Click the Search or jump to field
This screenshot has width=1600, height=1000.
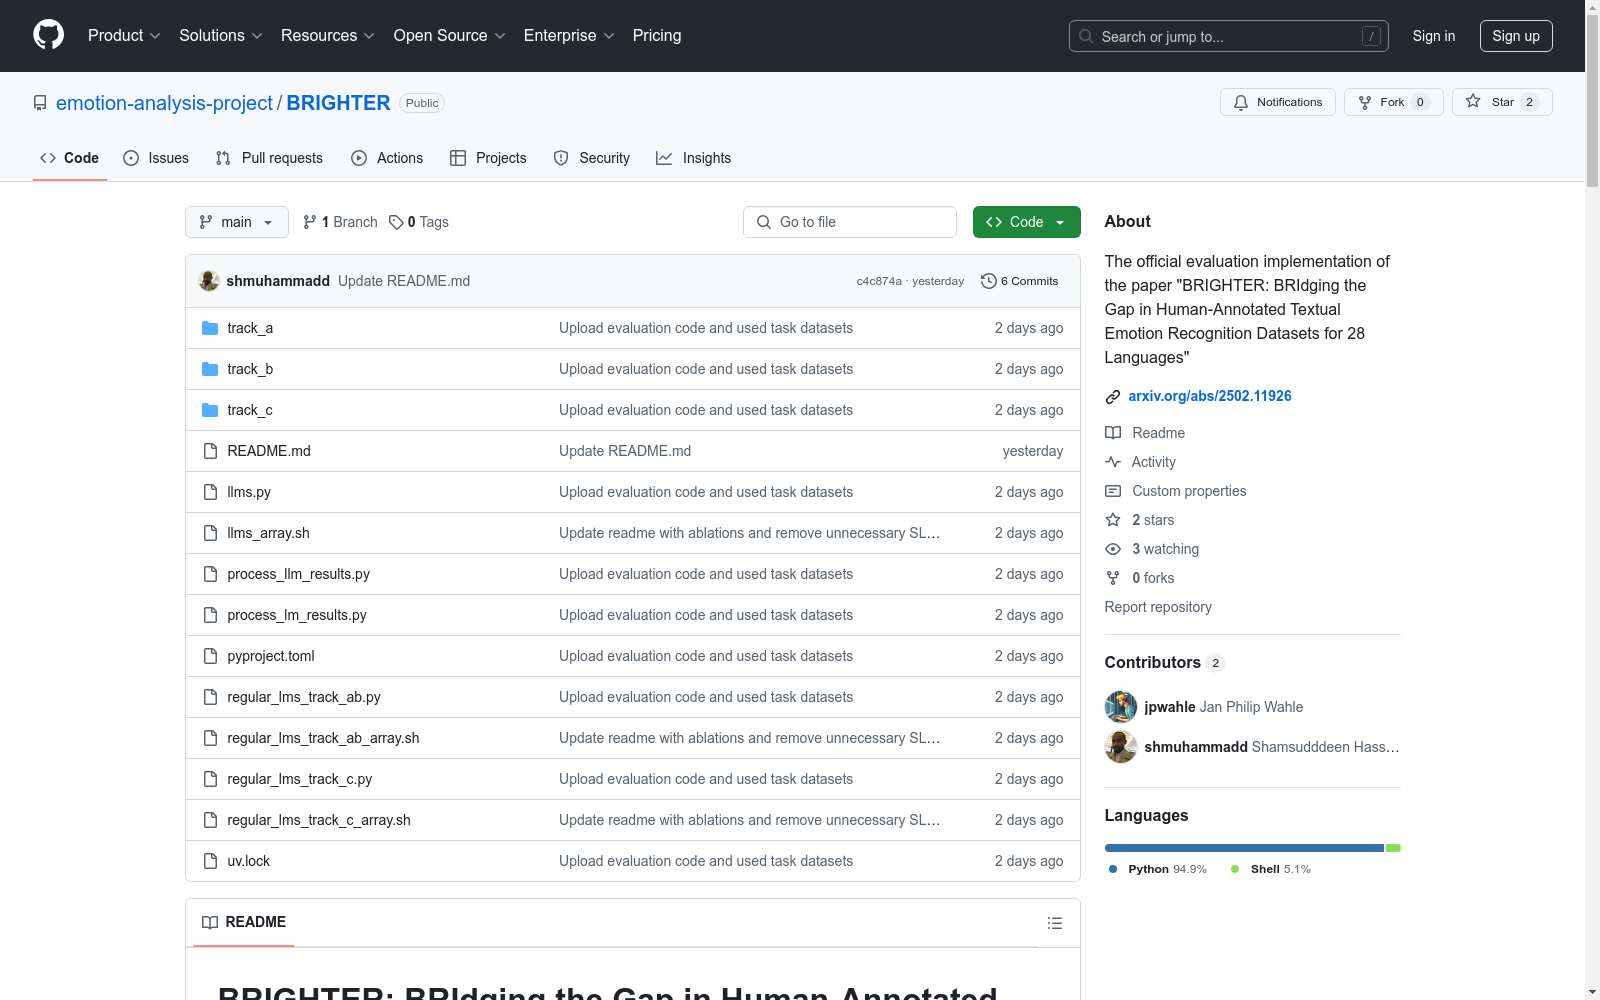1229,36
